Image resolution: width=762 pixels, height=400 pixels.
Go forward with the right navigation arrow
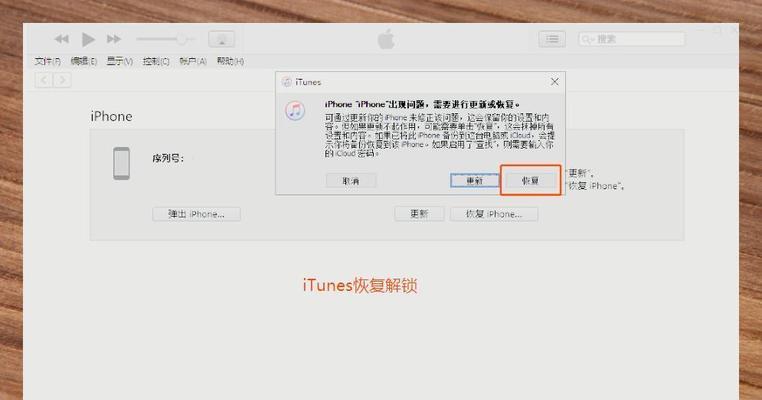[x=62, y=80]
